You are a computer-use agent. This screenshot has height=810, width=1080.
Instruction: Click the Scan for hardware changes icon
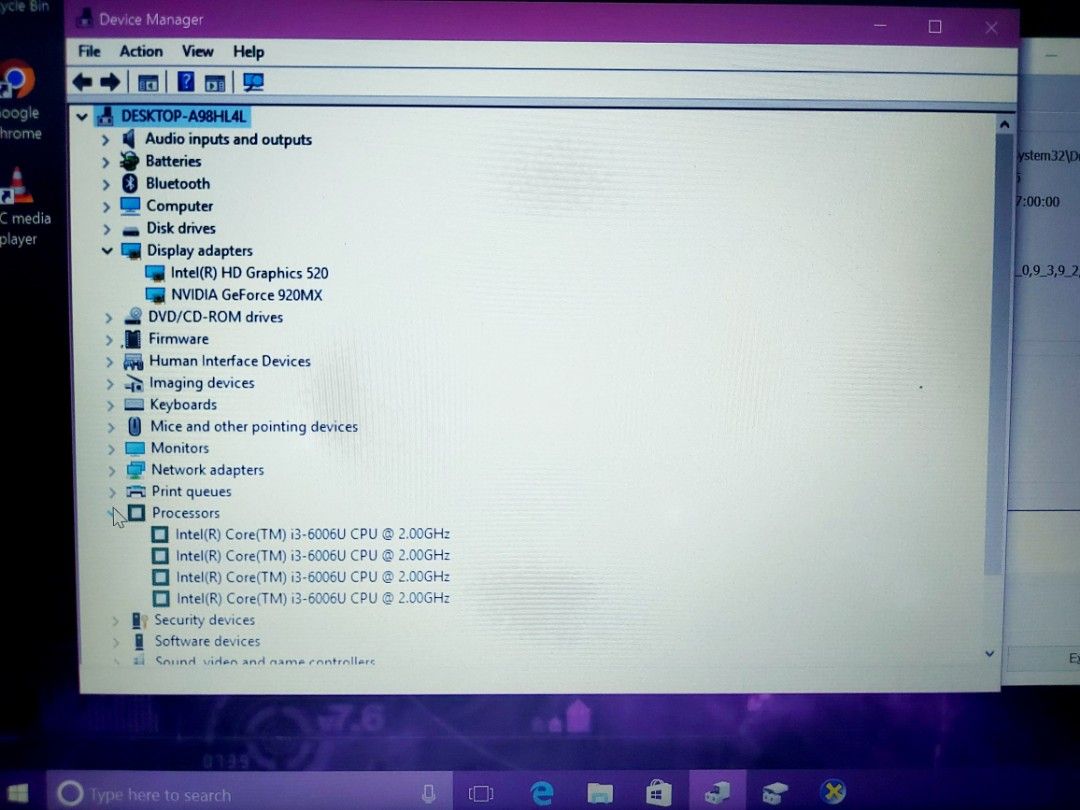[x=252, y=81]
